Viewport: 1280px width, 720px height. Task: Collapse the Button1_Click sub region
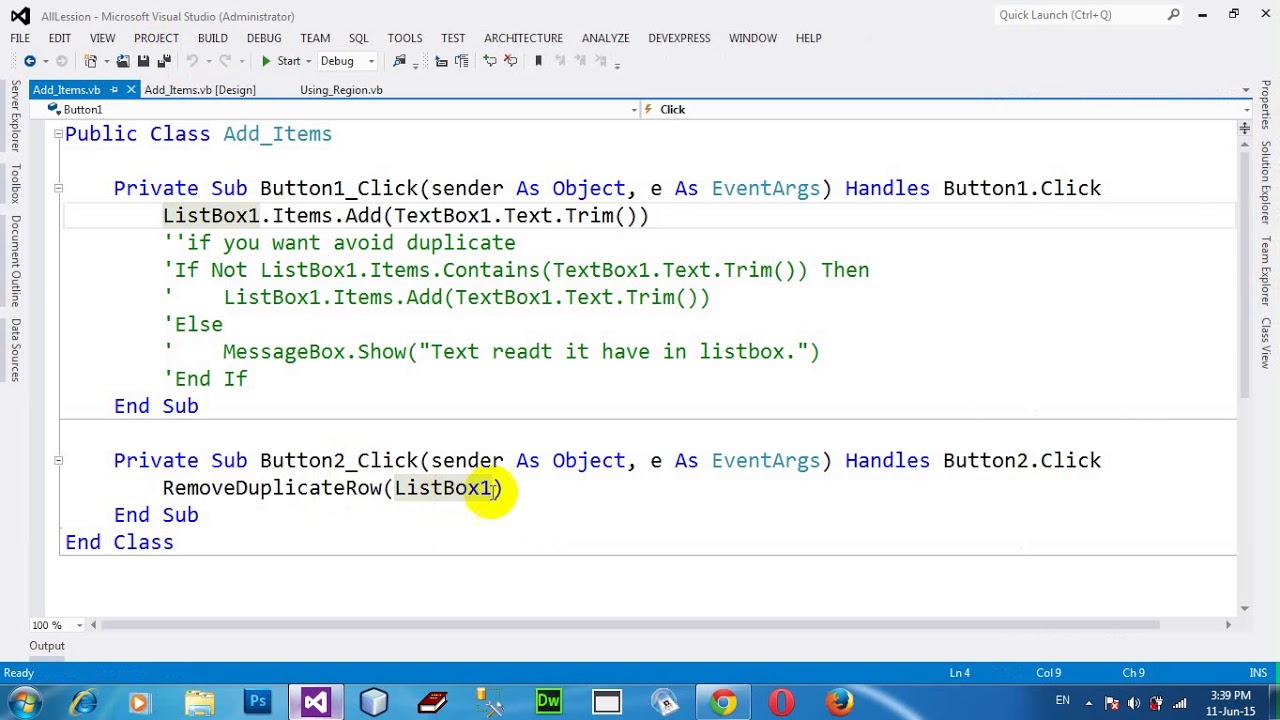coord(58,188)
